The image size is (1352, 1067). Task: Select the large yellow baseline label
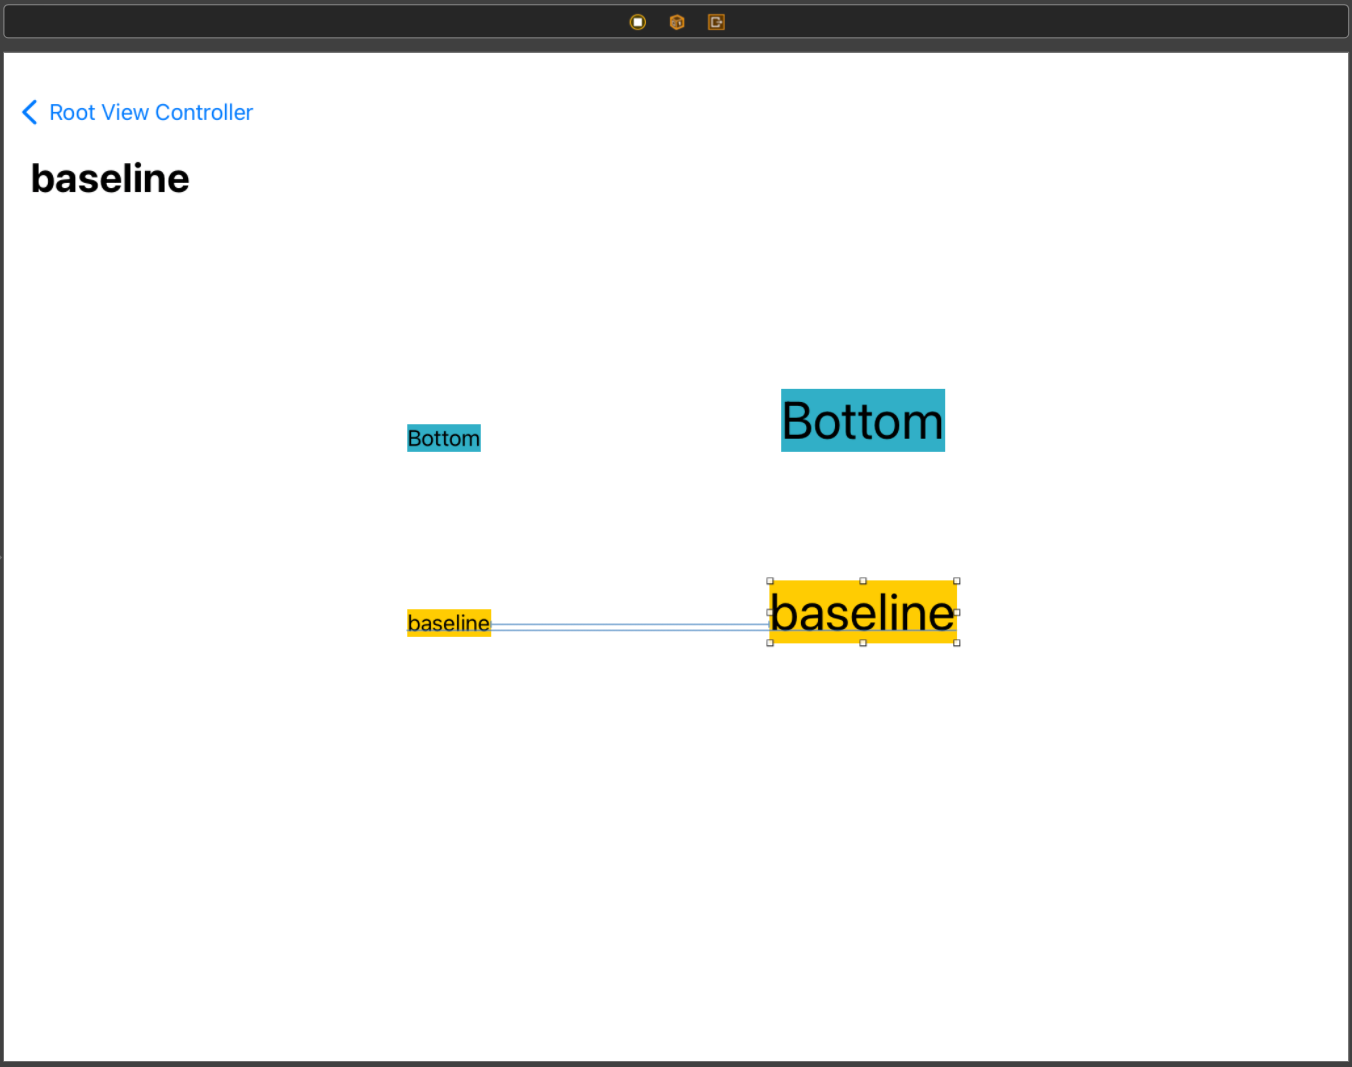tap(863, 612)
